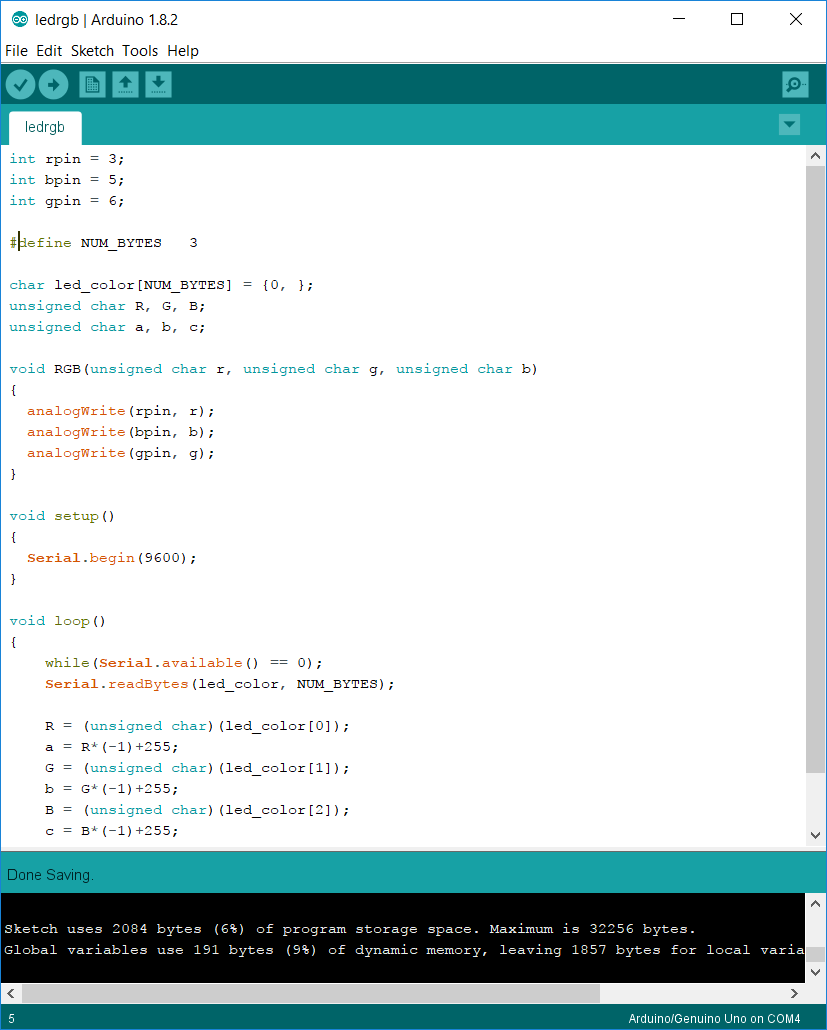Click 'Serial.begin(9600);' line
Screen dimensions: 827x1030
pos(112,558)
